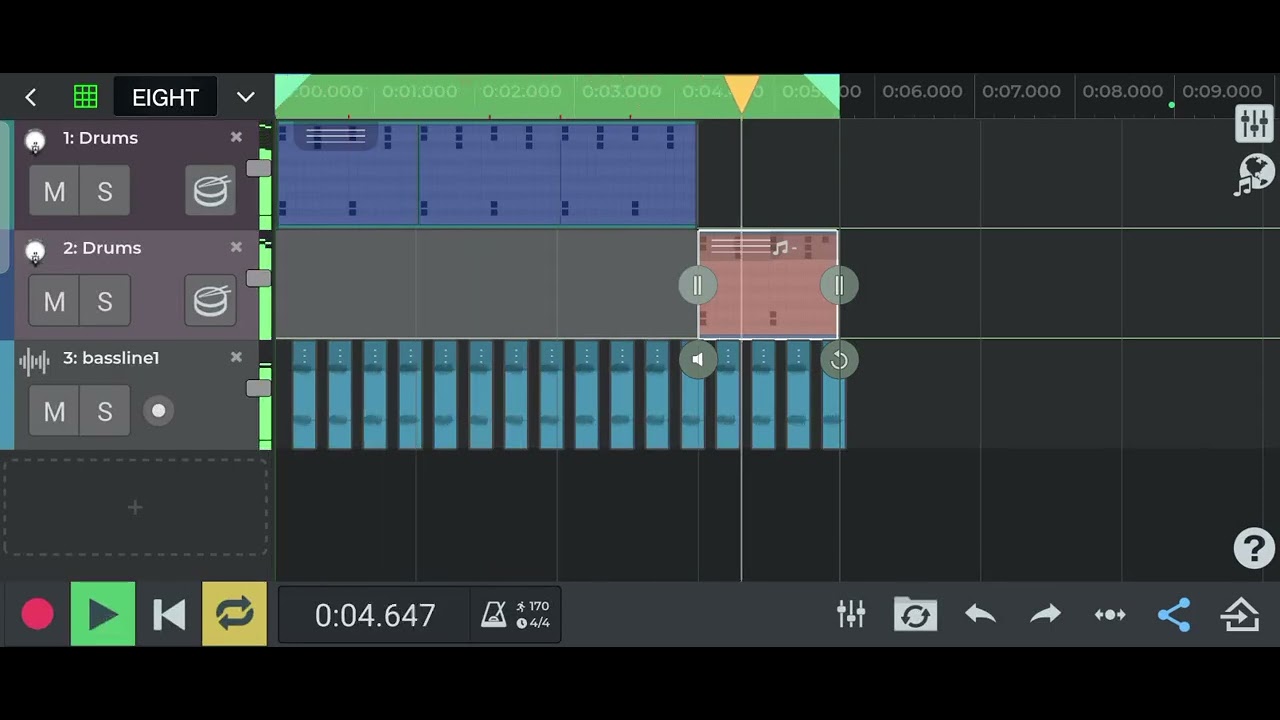Open the menu icon on red clip header
1280x720 pixels.
pos(740,245)
